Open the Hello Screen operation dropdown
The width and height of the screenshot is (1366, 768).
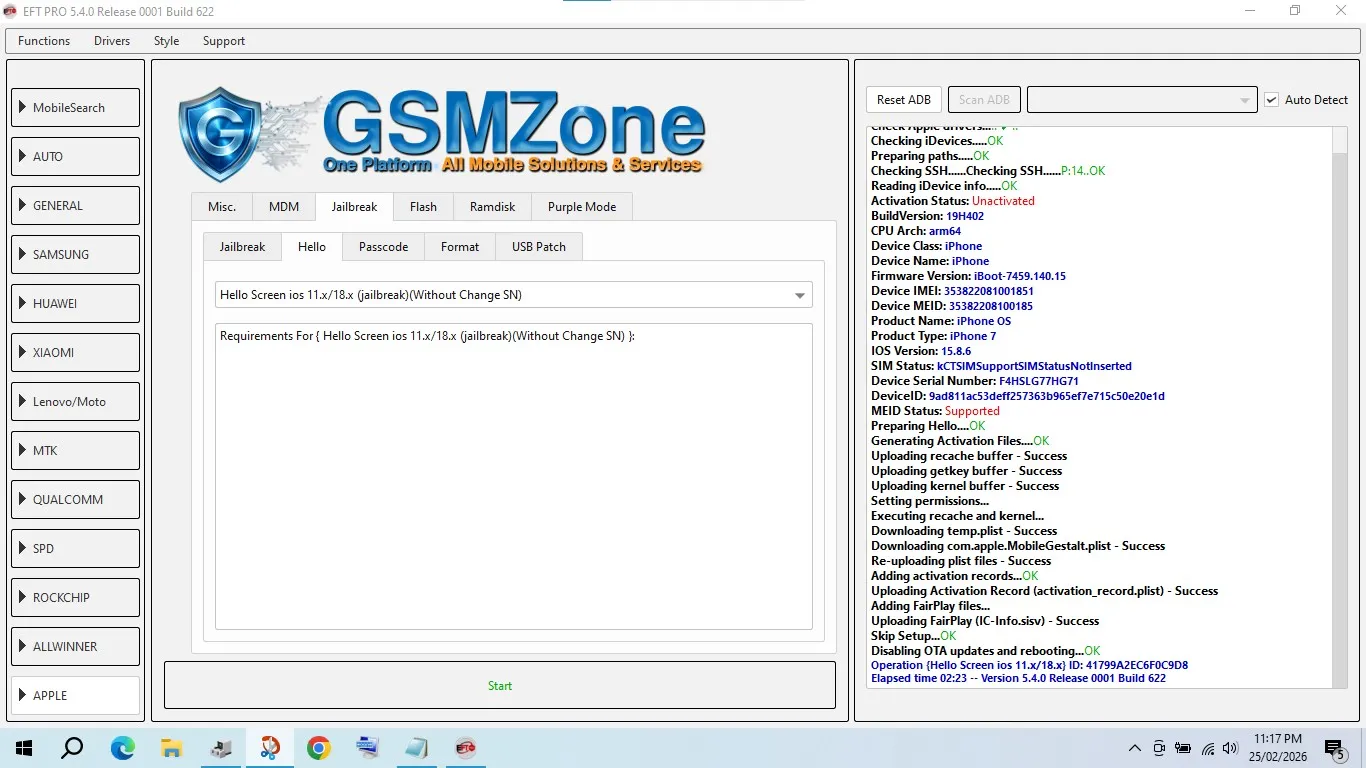pyautogui.click(x=513, y=295)
